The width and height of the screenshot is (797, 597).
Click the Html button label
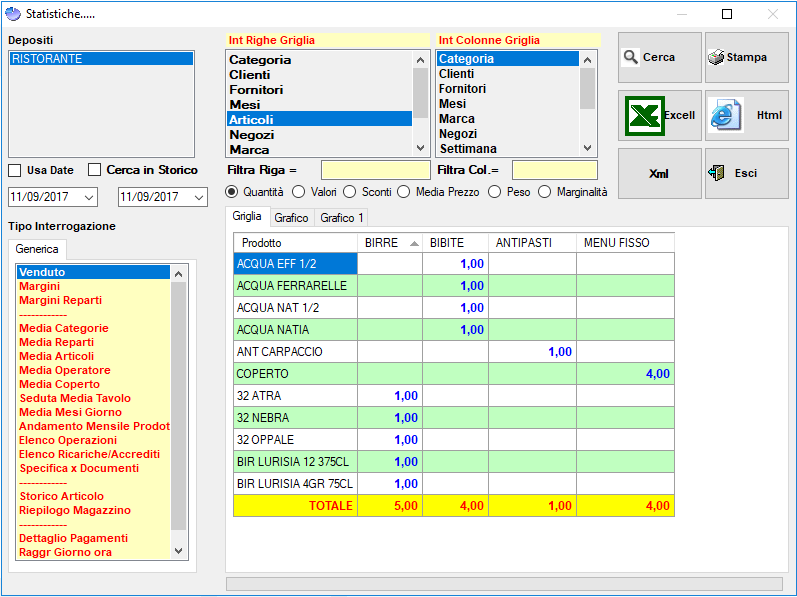pos(769,115)
